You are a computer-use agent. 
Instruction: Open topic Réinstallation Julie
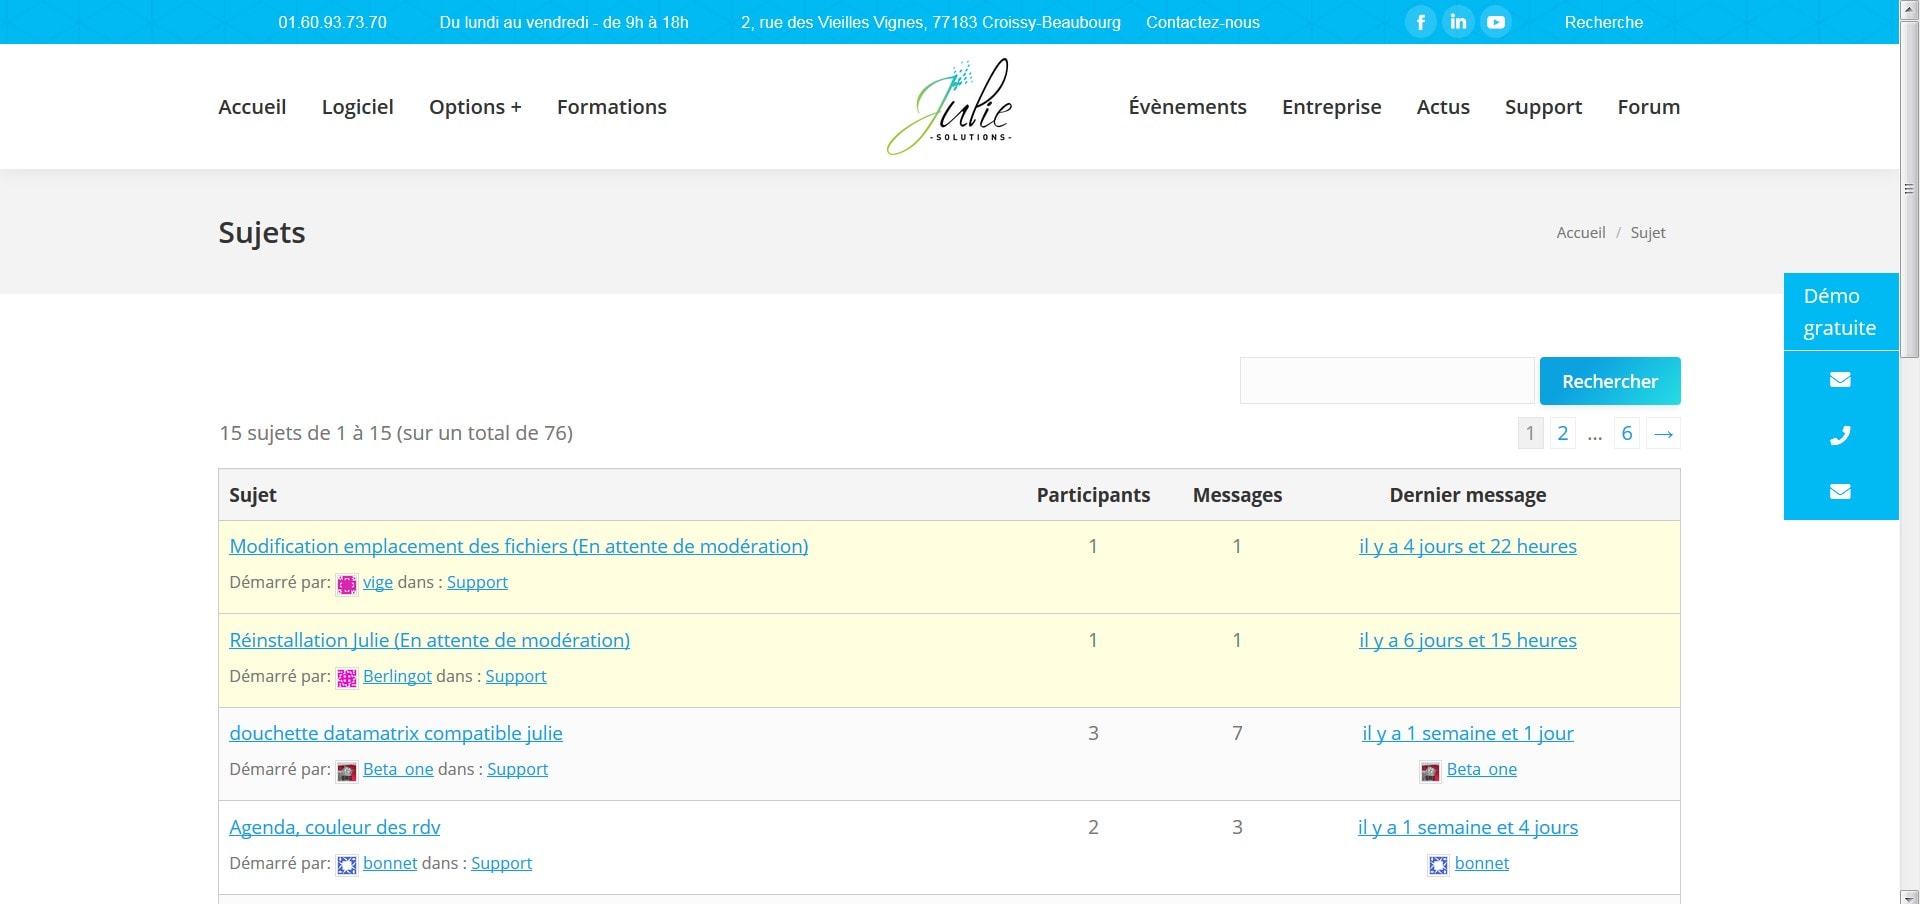pyautogui.click(x=430, y=640)
